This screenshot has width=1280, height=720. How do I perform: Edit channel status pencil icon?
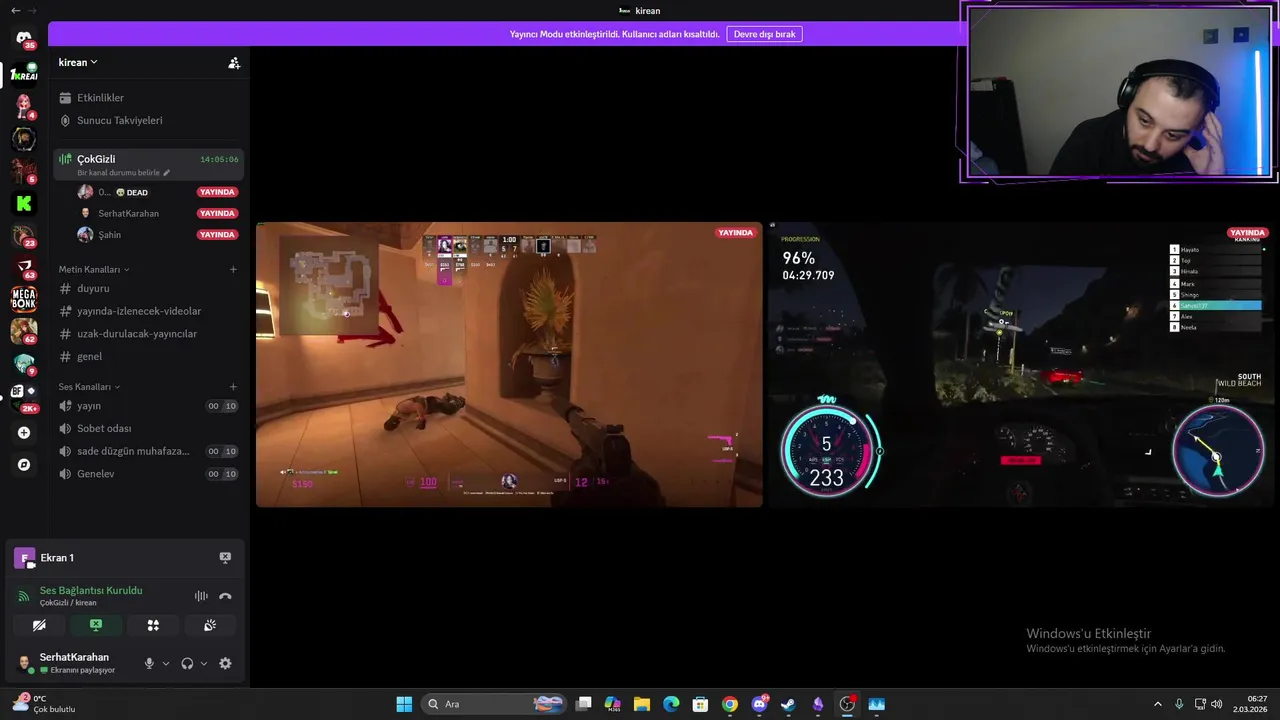[x=167, y=173]
